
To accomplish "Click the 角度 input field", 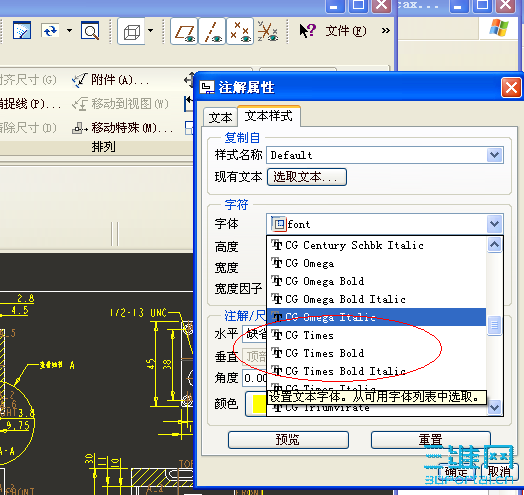I will click(x=255, y=378).
